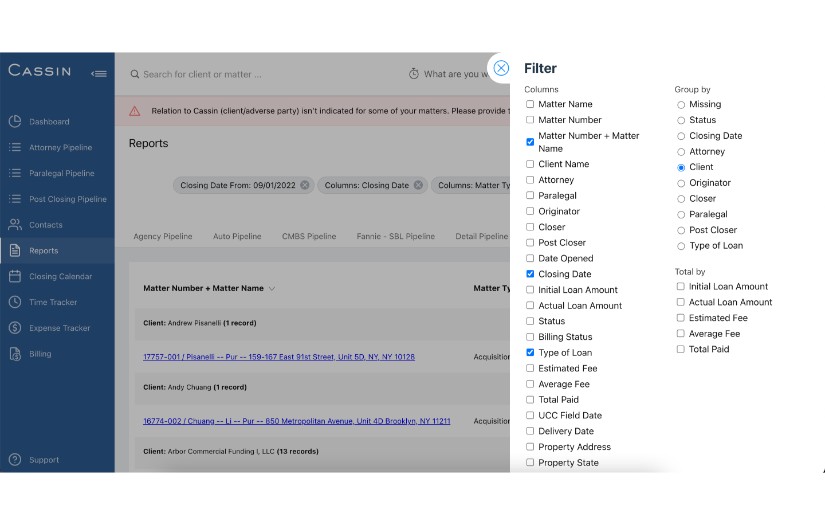Select Group by Client radio button
This screenshot has height=525, width=825.
click(681, 167)
